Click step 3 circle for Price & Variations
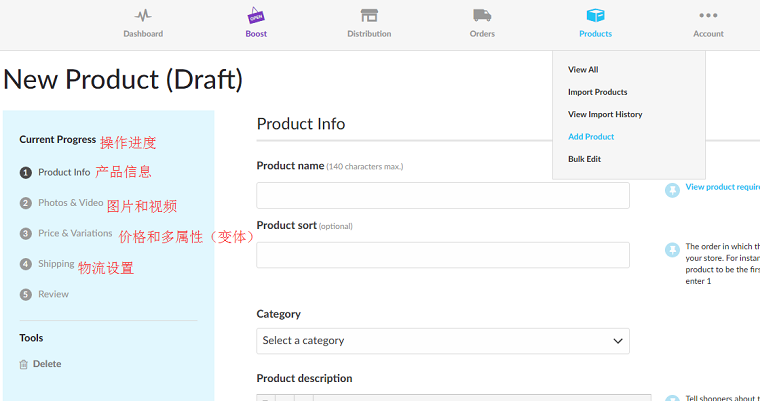 click(26, 234)
